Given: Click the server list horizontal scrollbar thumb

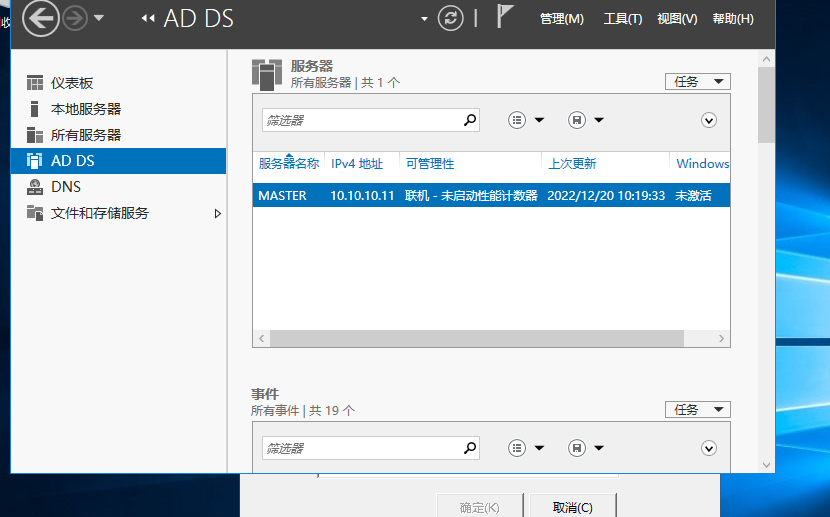Looking at the screenshot, I should (477, 339).
